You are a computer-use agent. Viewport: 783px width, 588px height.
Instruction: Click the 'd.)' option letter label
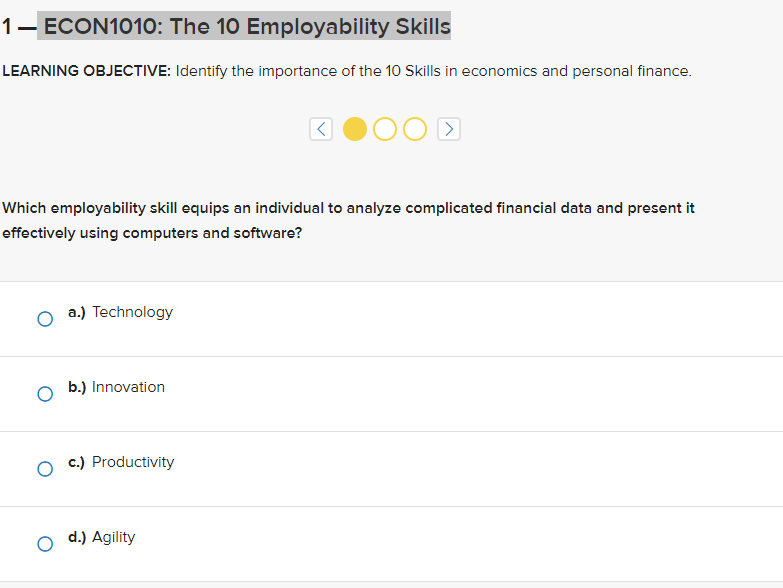77,538
